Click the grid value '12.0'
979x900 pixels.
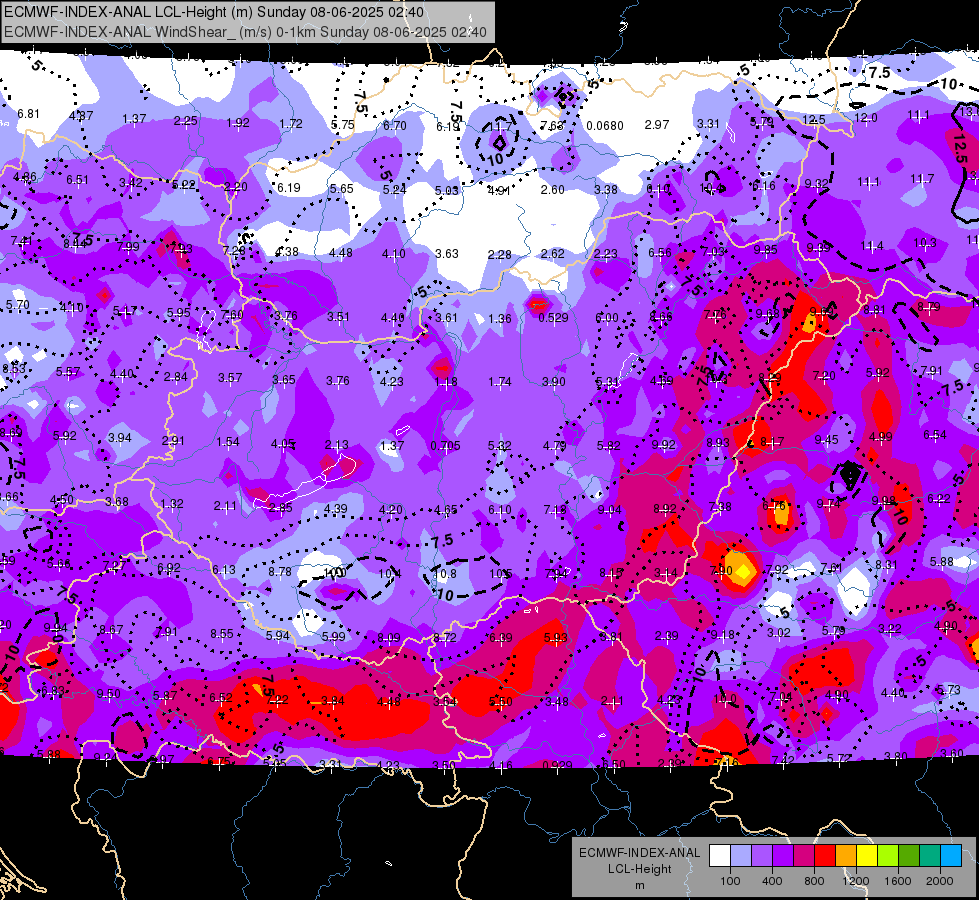866,117
